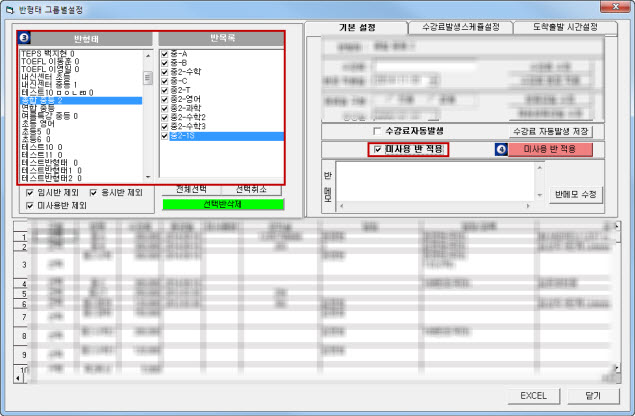
Task: Toggle the 임시반 제외 checkbox
Action: (30, 192)
